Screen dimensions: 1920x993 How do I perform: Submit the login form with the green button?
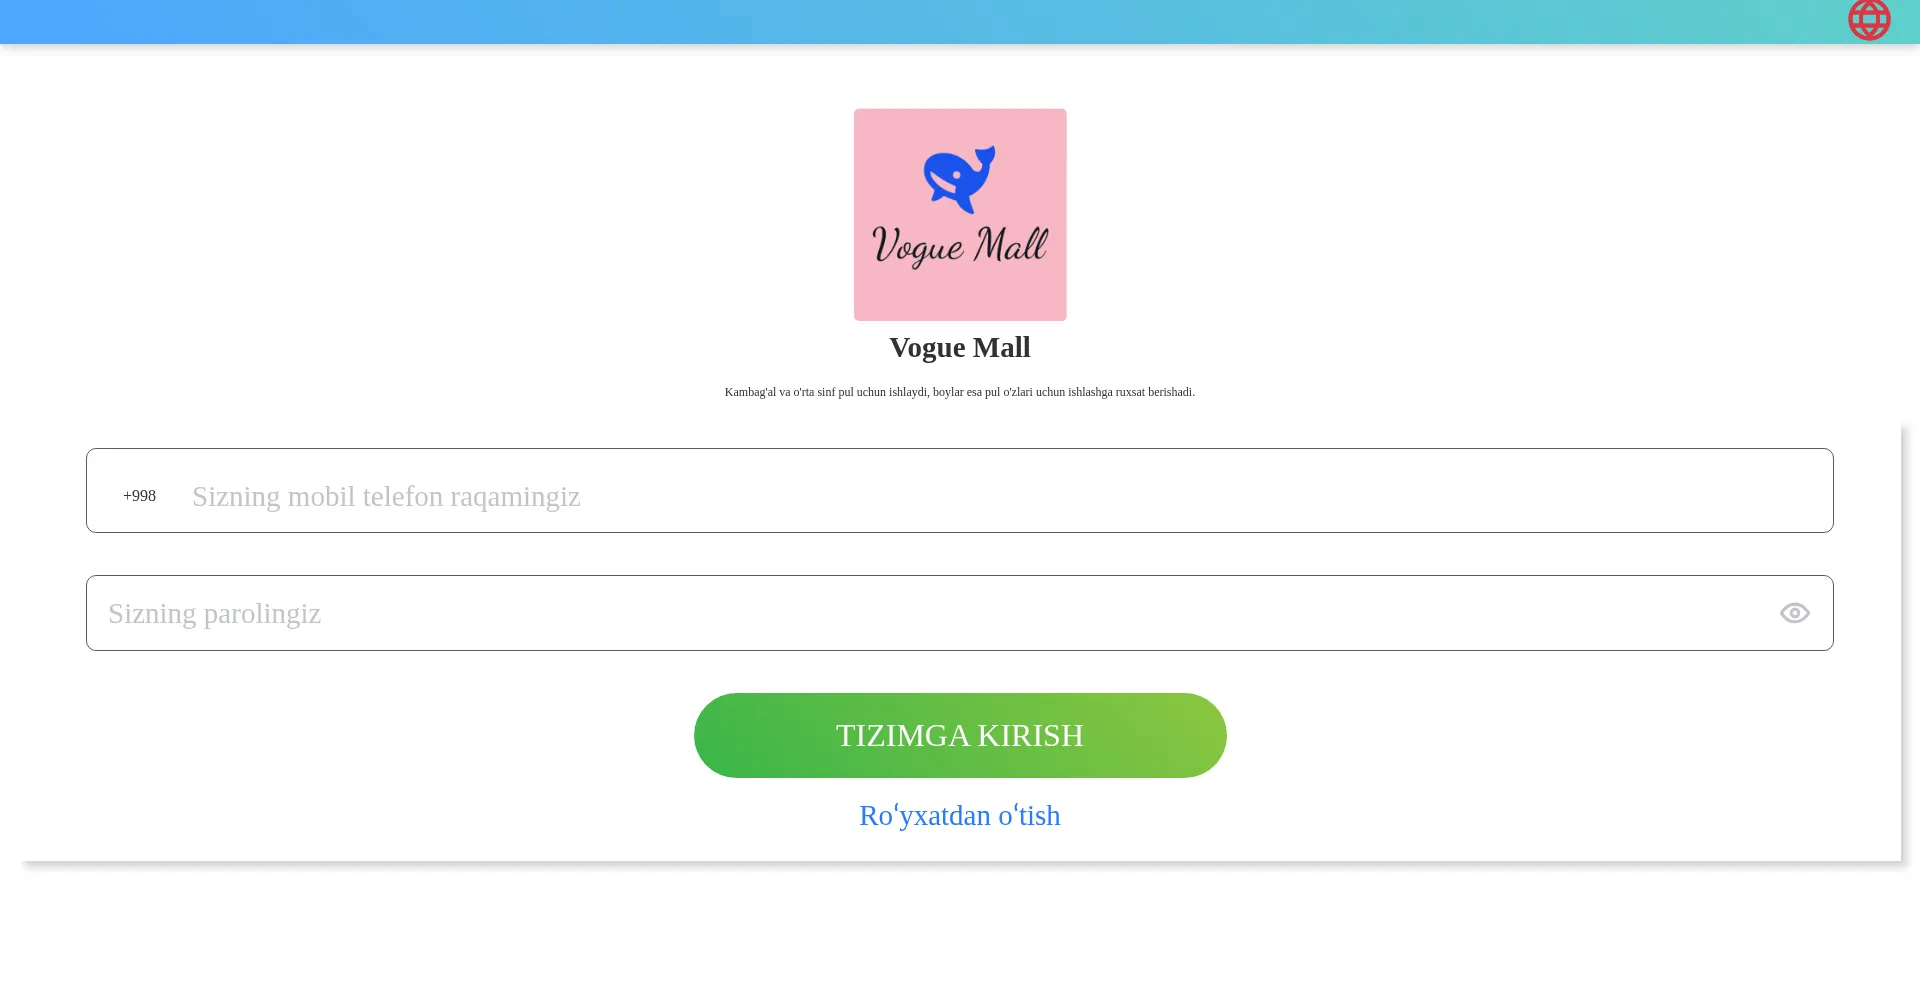pos(960,736)
